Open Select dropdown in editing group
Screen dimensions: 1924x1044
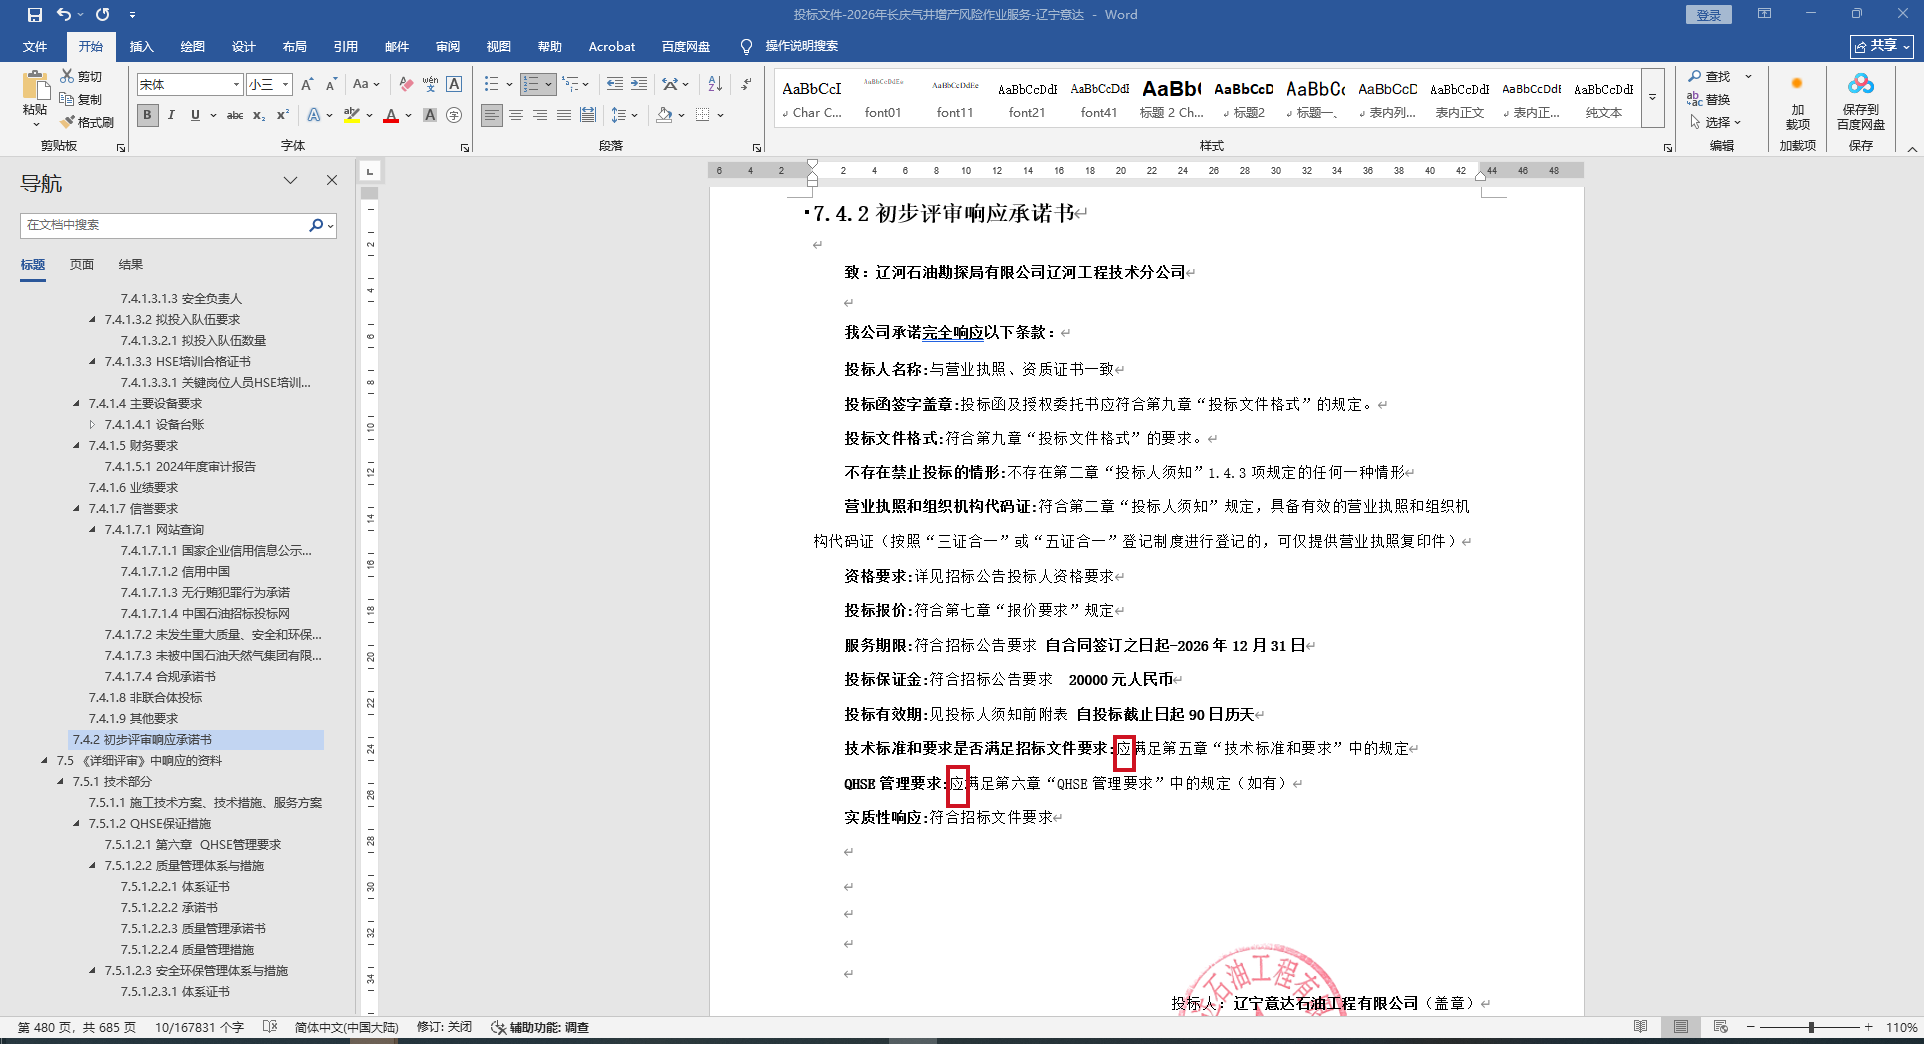(1716, 122)
